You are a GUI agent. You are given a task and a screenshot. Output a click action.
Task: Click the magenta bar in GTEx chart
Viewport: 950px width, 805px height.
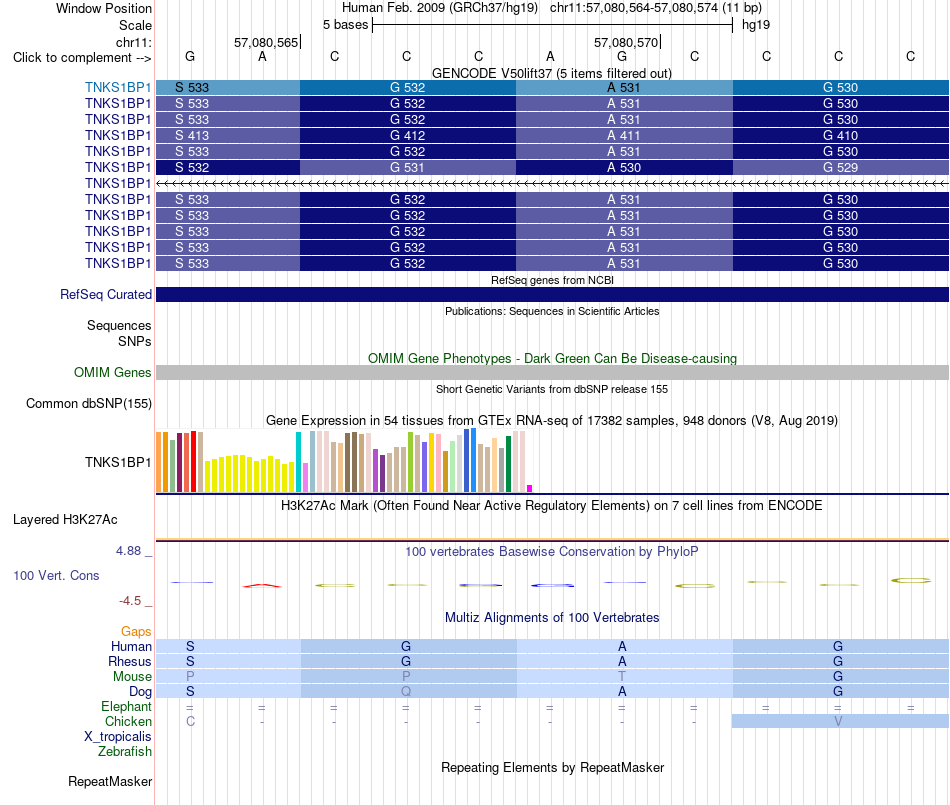tap(530, 488)
